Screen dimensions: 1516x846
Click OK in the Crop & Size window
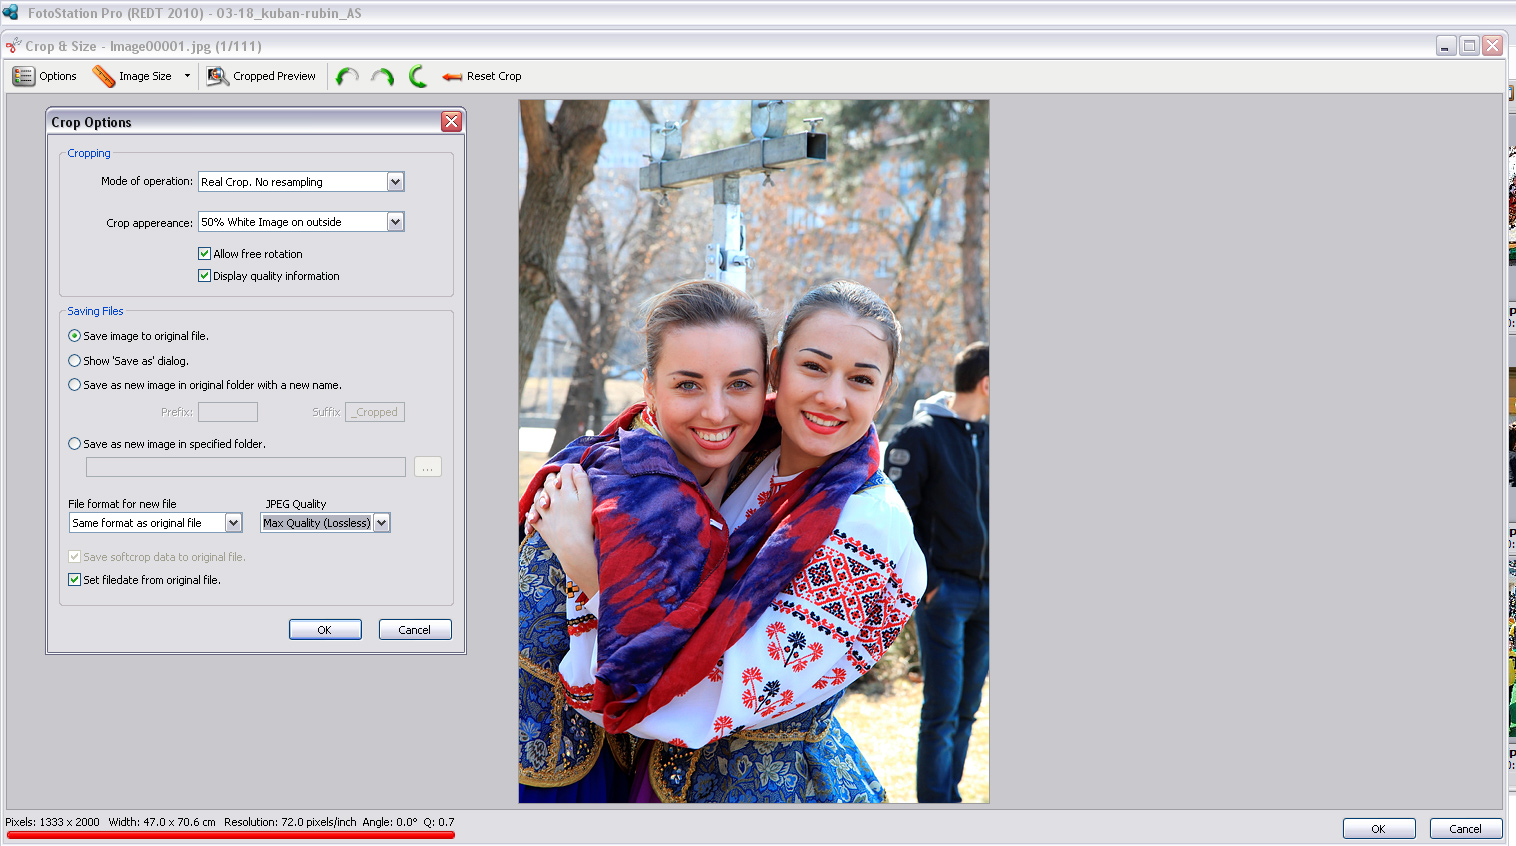1379,829
